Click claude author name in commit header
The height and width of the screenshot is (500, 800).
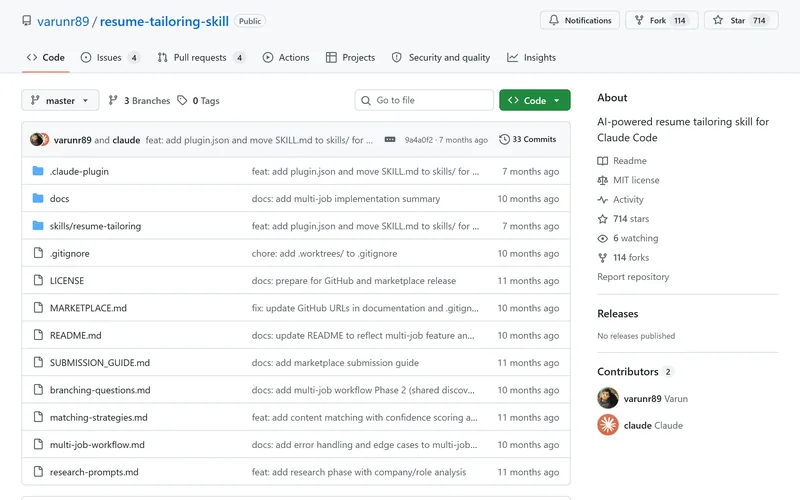click(x=126, y=140)
